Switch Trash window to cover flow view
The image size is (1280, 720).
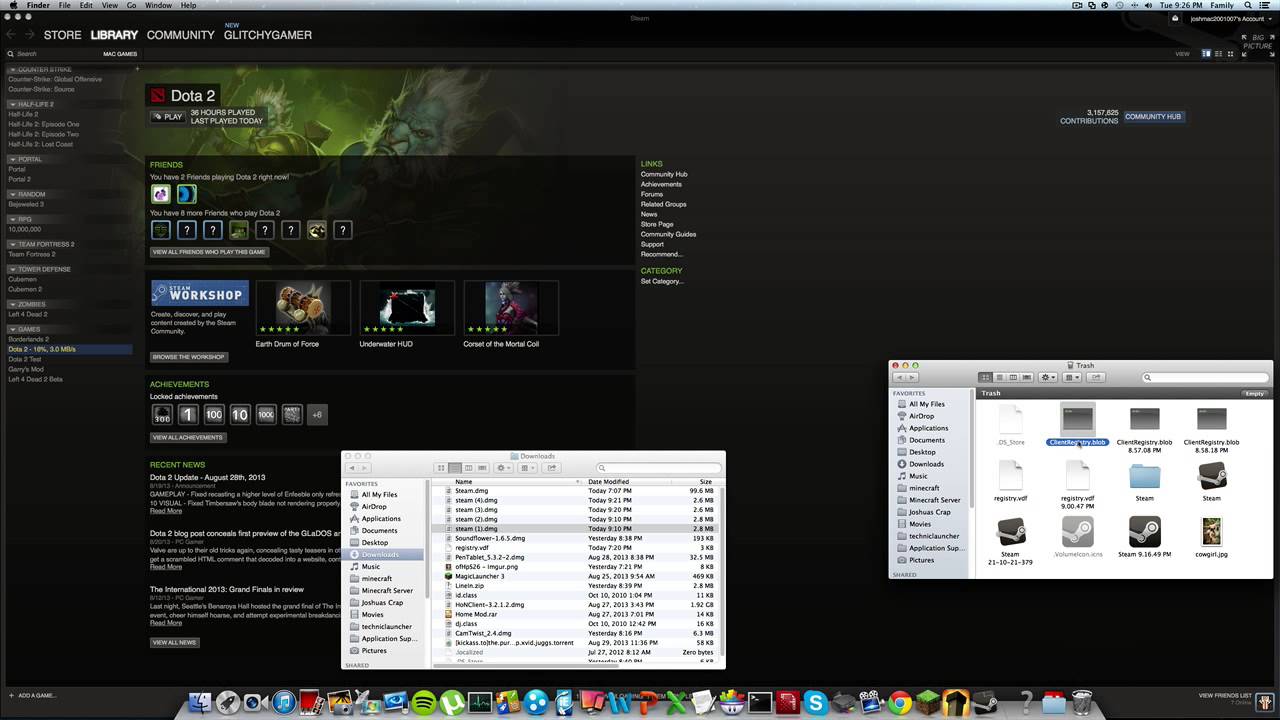[x=1027, y=377]
